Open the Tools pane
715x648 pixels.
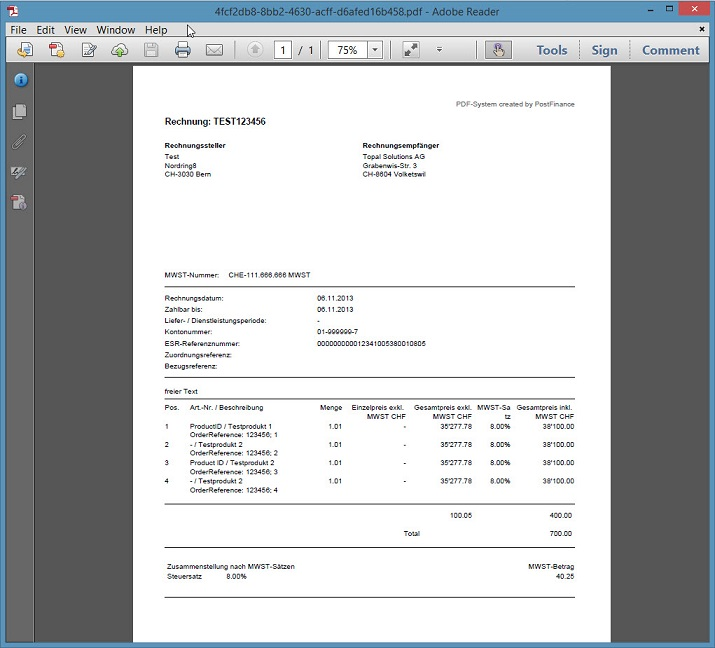click(551, 50)
